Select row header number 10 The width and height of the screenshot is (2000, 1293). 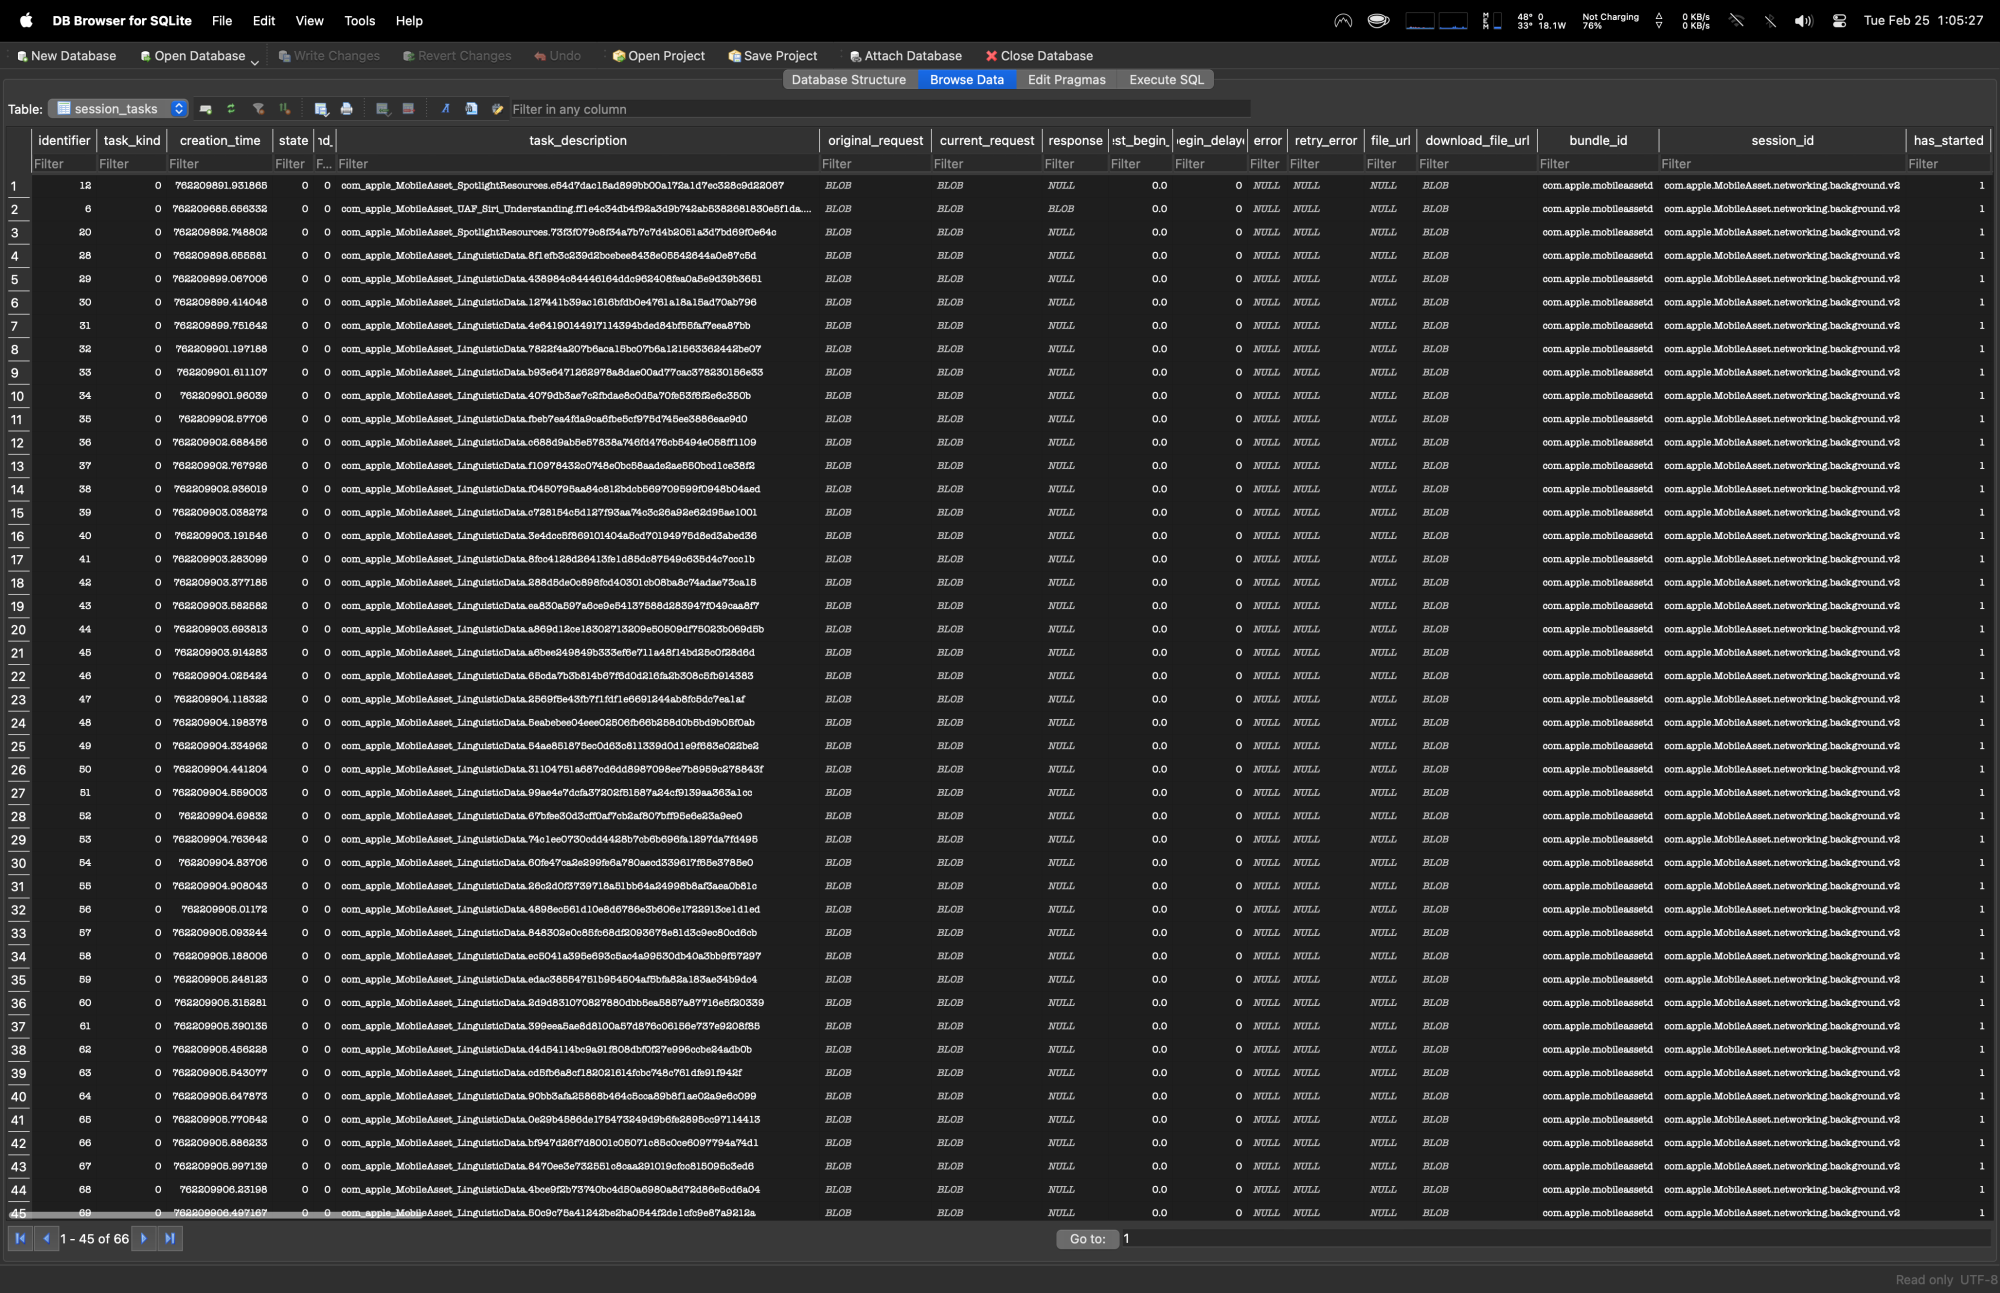[x=17, y=396]
